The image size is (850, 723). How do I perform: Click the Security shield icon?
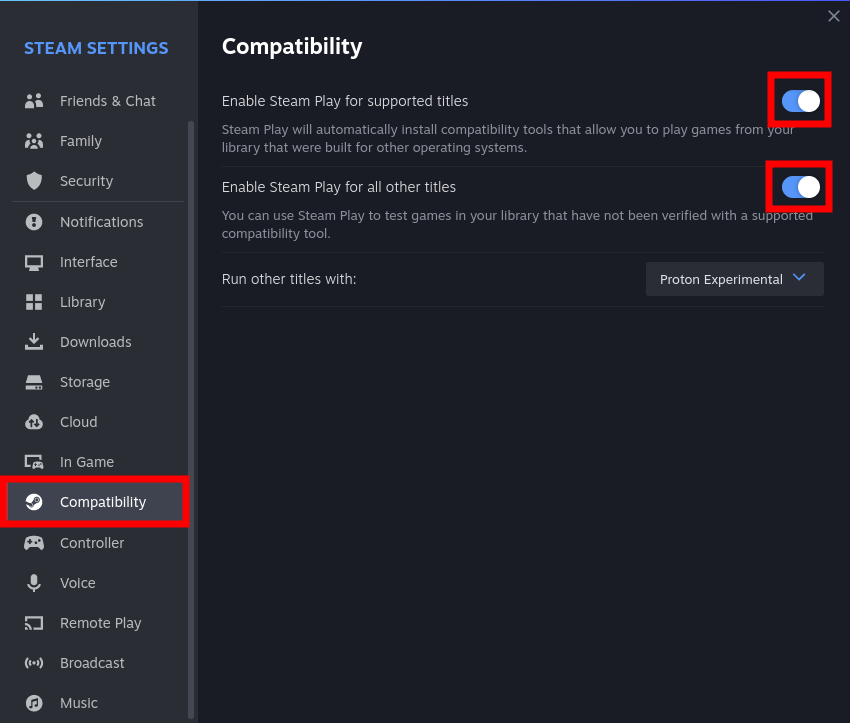tap(34, 181)
